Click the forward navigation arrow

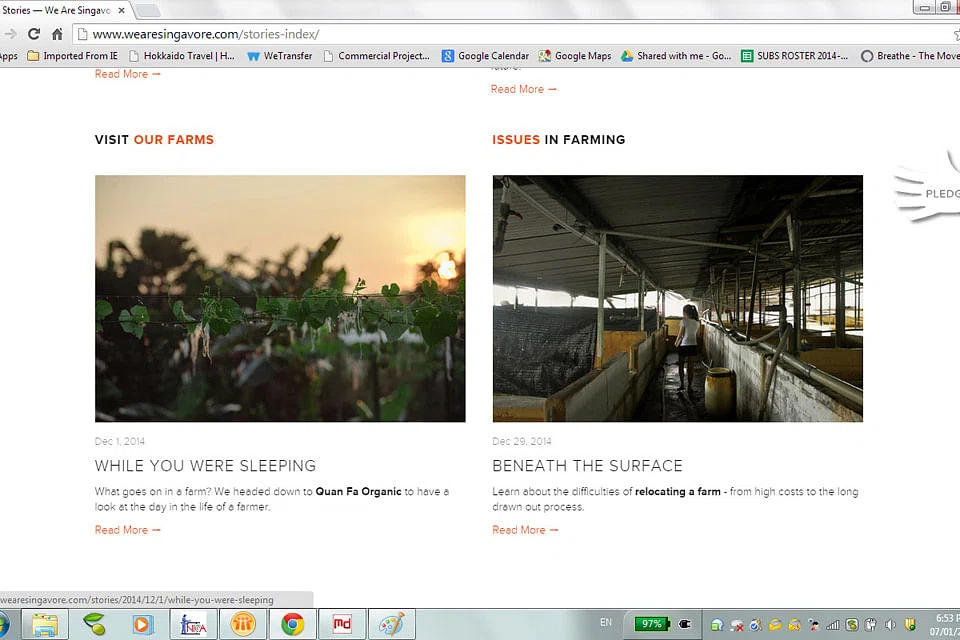(11, 34)
